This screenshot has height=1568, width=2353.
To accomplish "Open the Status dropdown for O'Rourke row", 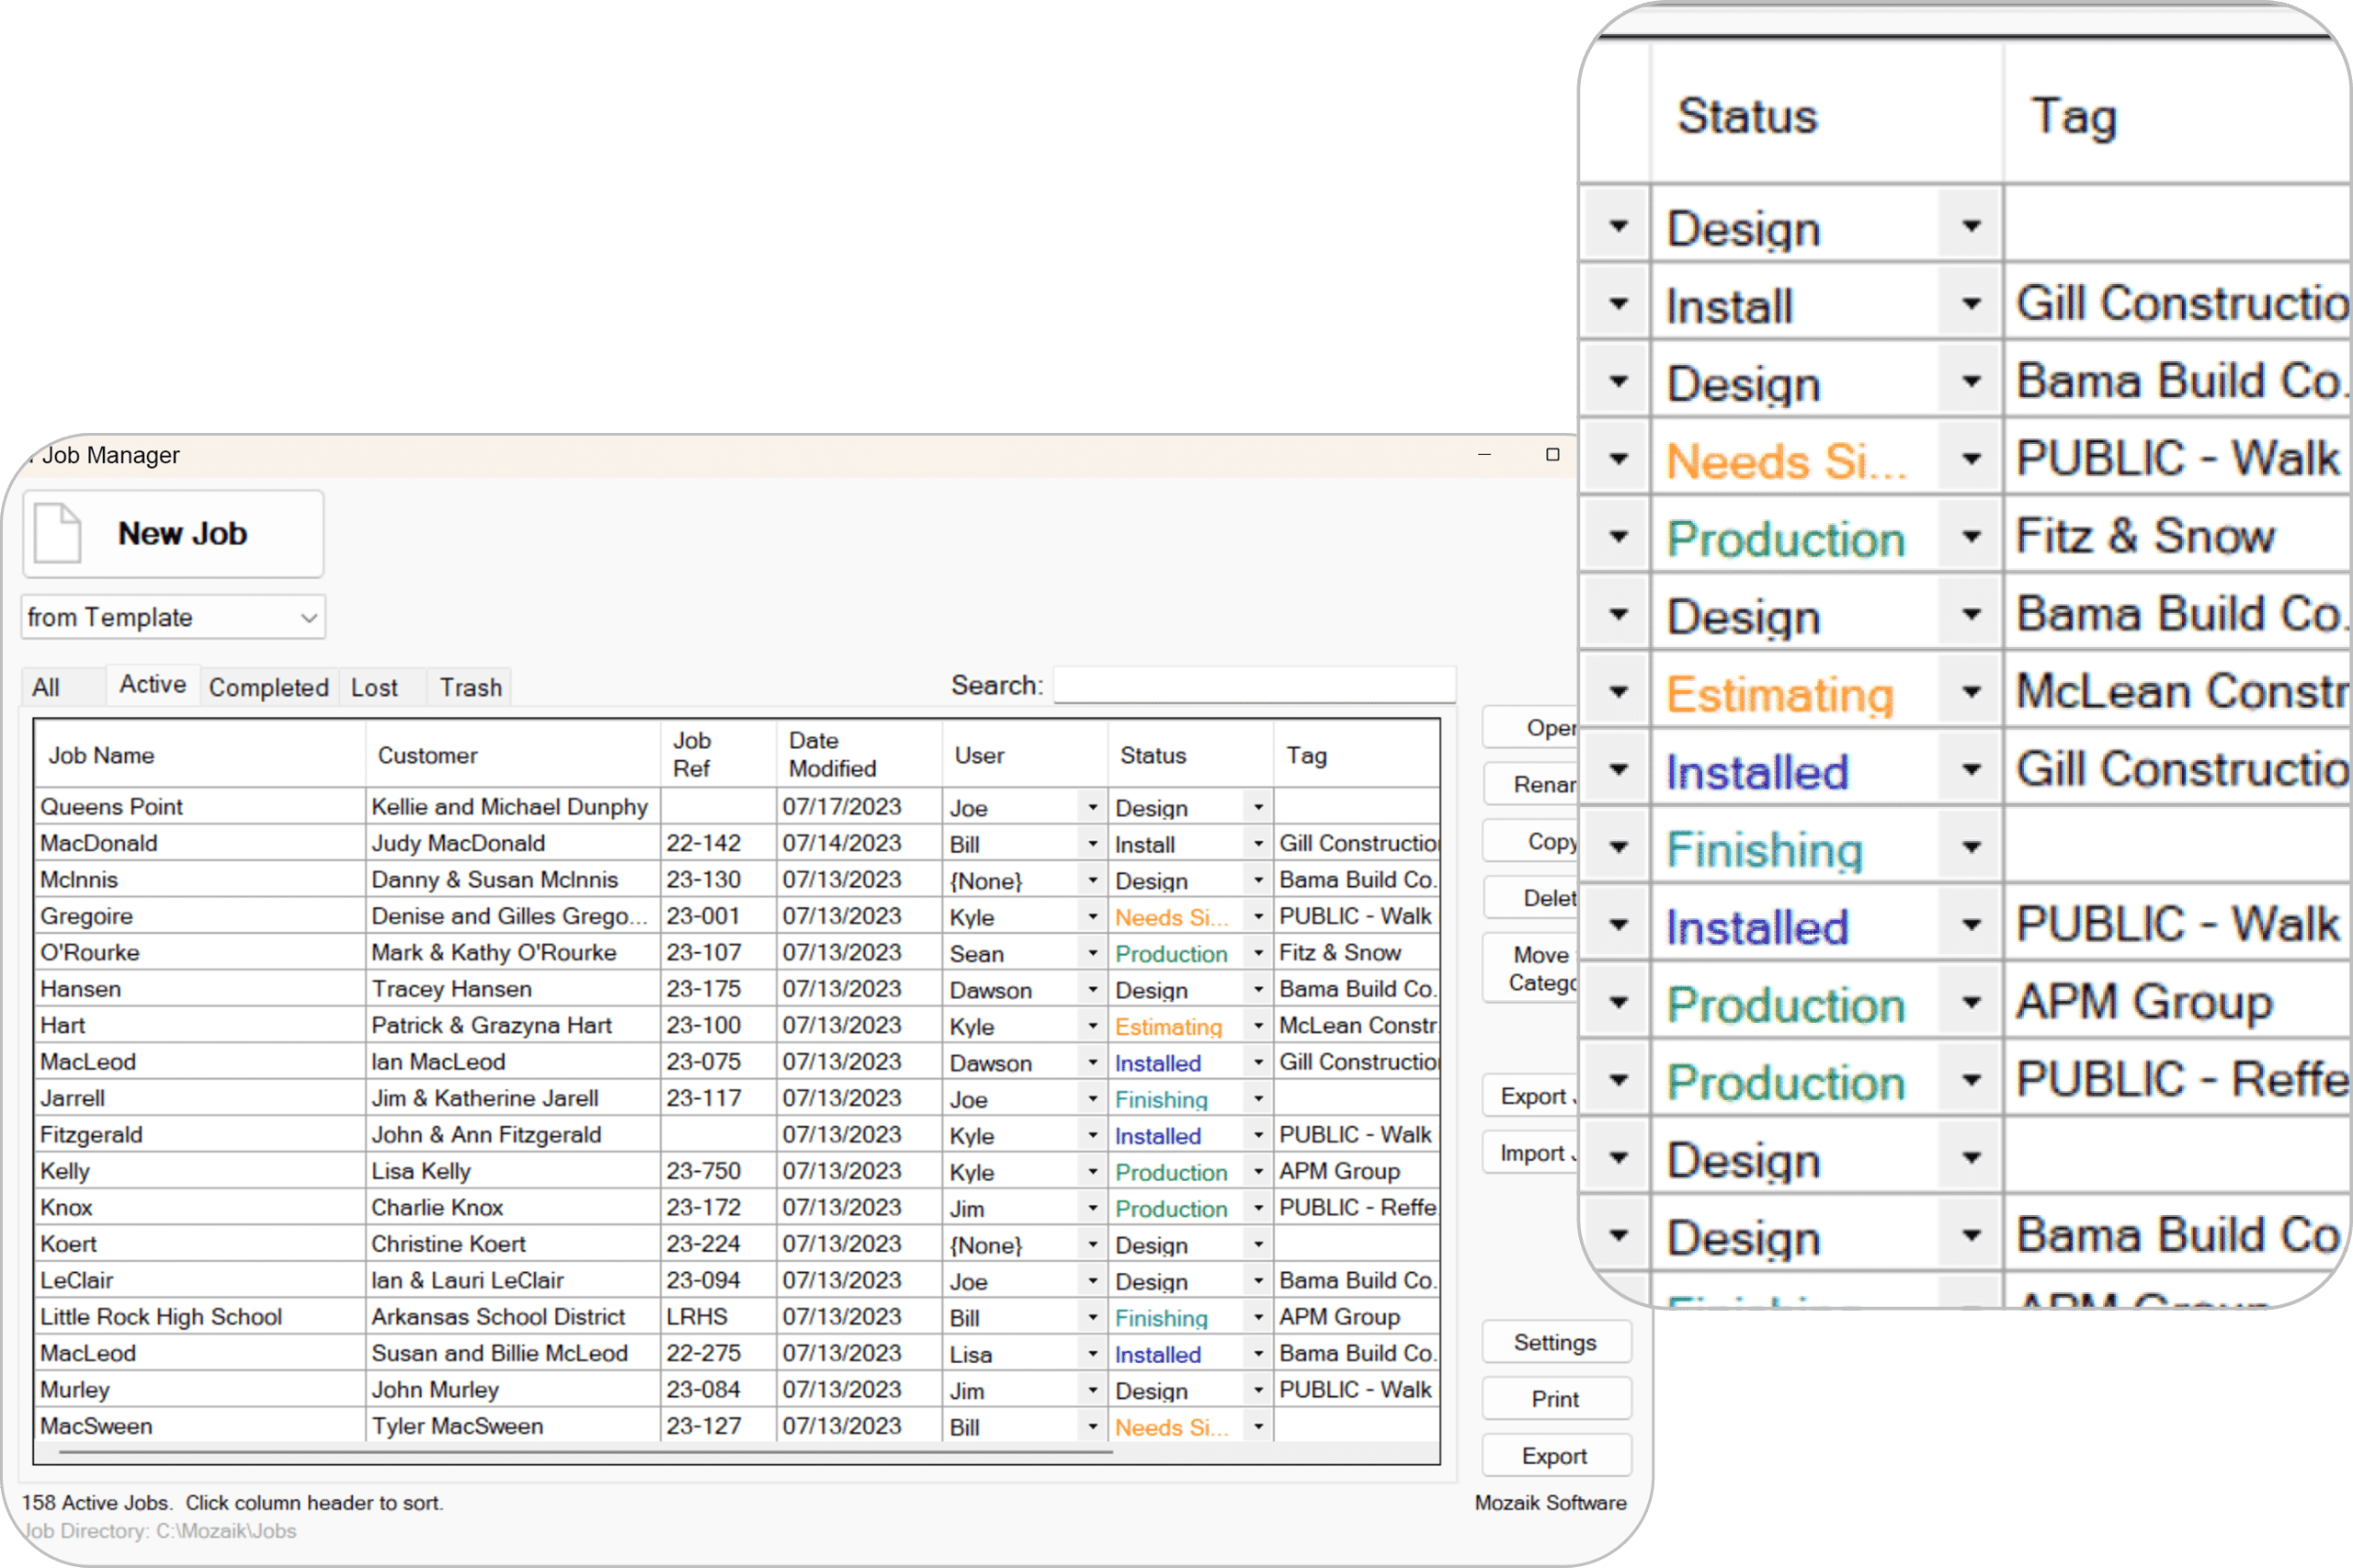I will (1258, 953).
